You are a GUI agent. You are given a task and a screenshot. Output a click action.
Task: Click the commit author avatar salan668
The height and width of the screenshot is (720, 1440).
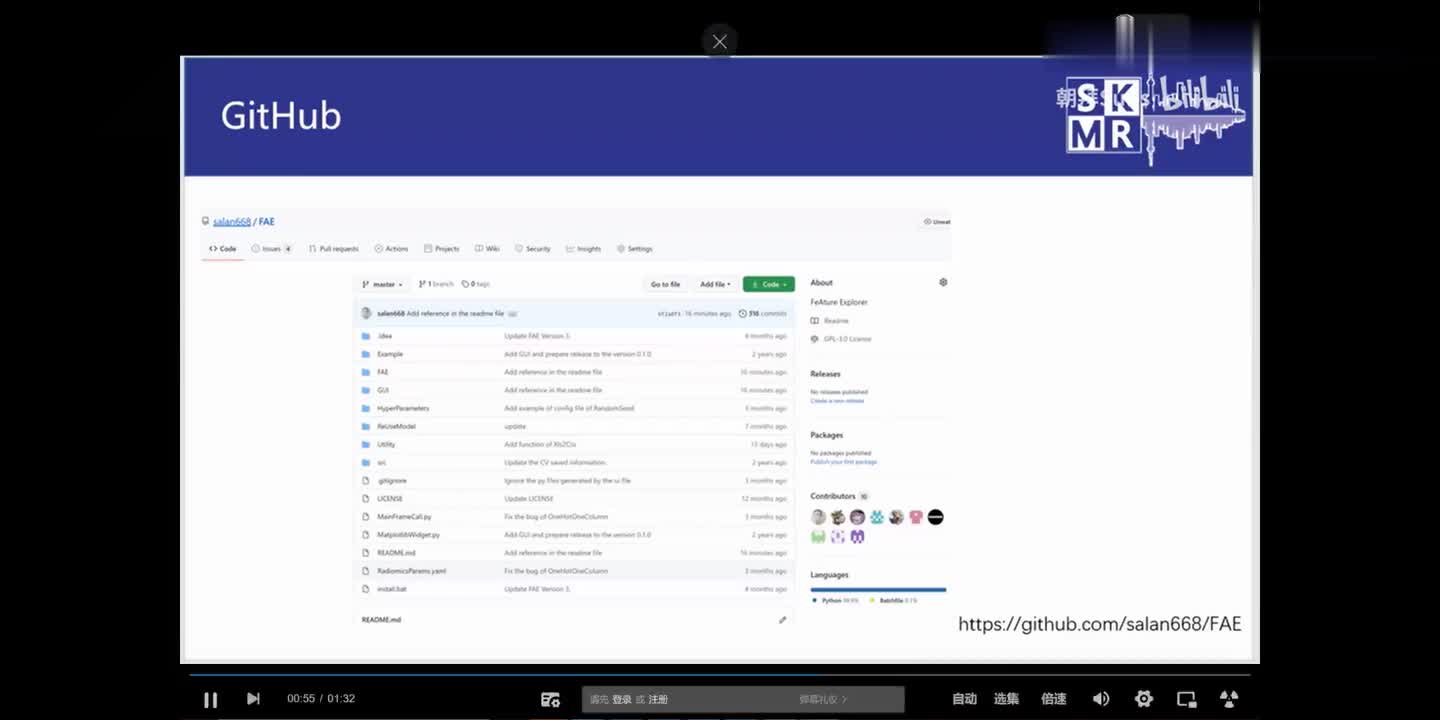point(366,314)
